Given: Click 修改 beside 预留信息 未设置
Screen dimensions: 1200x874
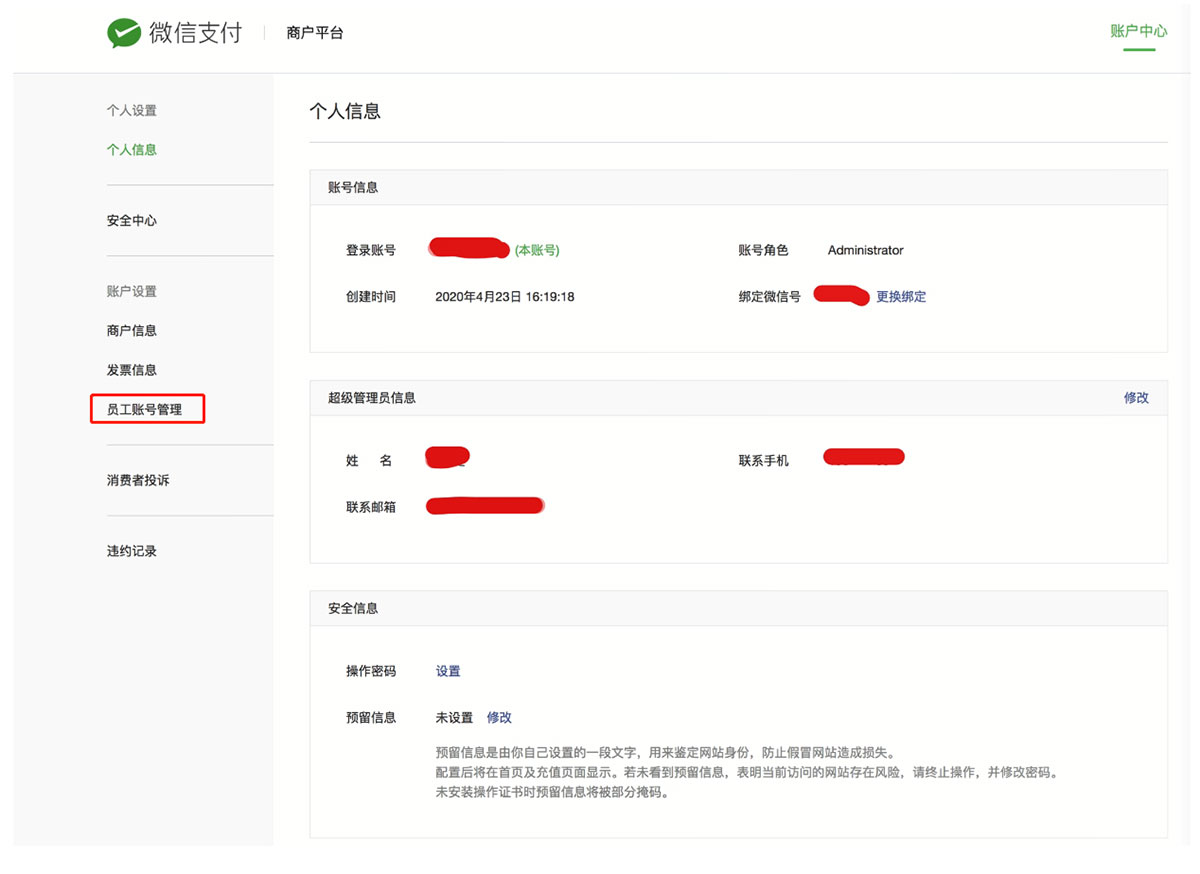Looking at the screenshot, I should pyautogui.click(x=499, y=718).
